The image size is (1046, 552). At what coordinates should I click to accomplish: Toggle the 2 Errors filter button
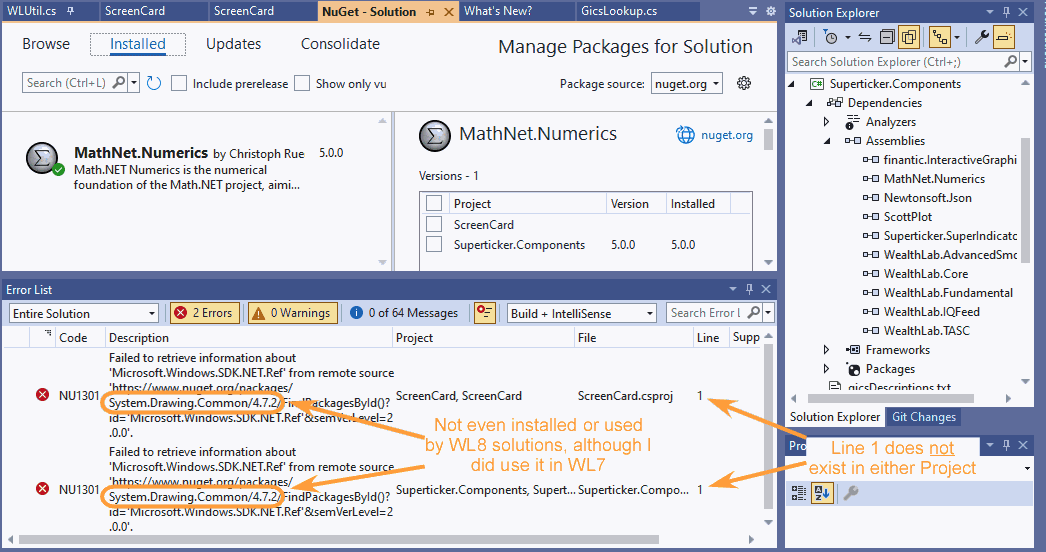[x=205, y=313]
